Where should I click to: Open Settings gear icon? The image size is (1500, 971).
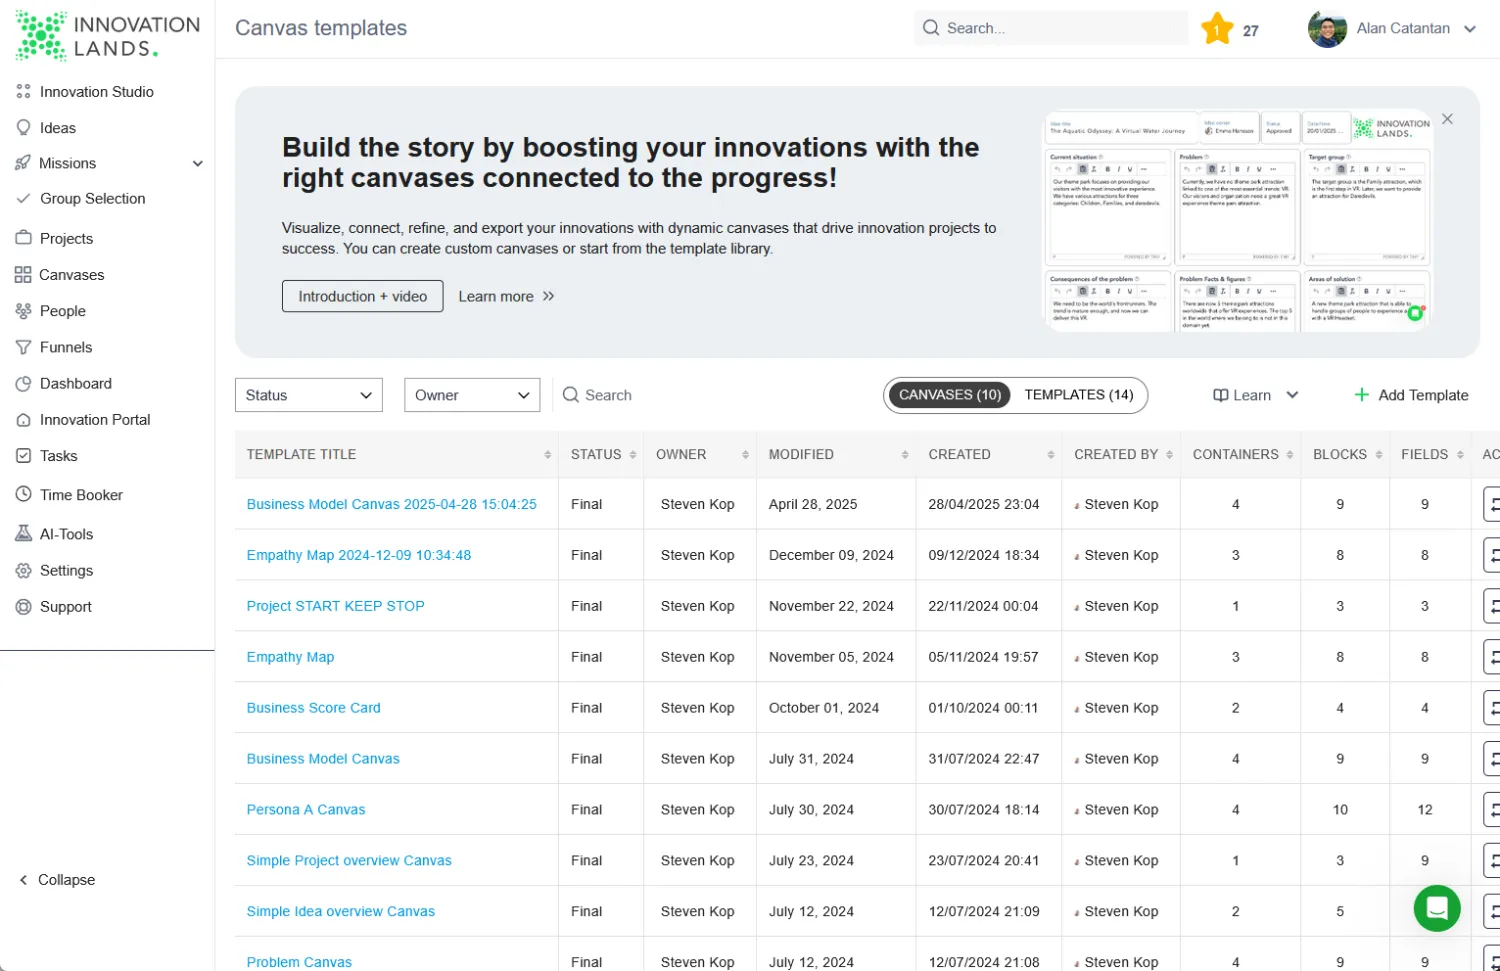click(x=23, y=571)
